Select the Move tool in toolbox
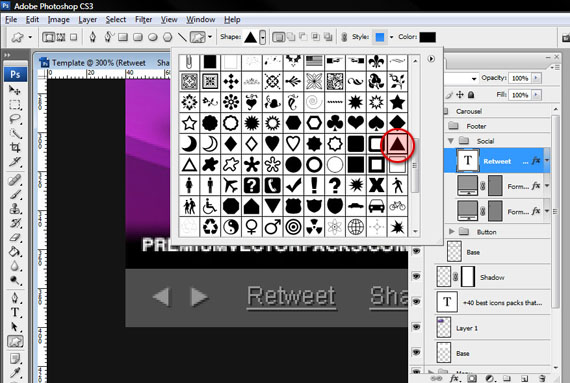This screenshot has height=383, width=570. click(15, 90)
